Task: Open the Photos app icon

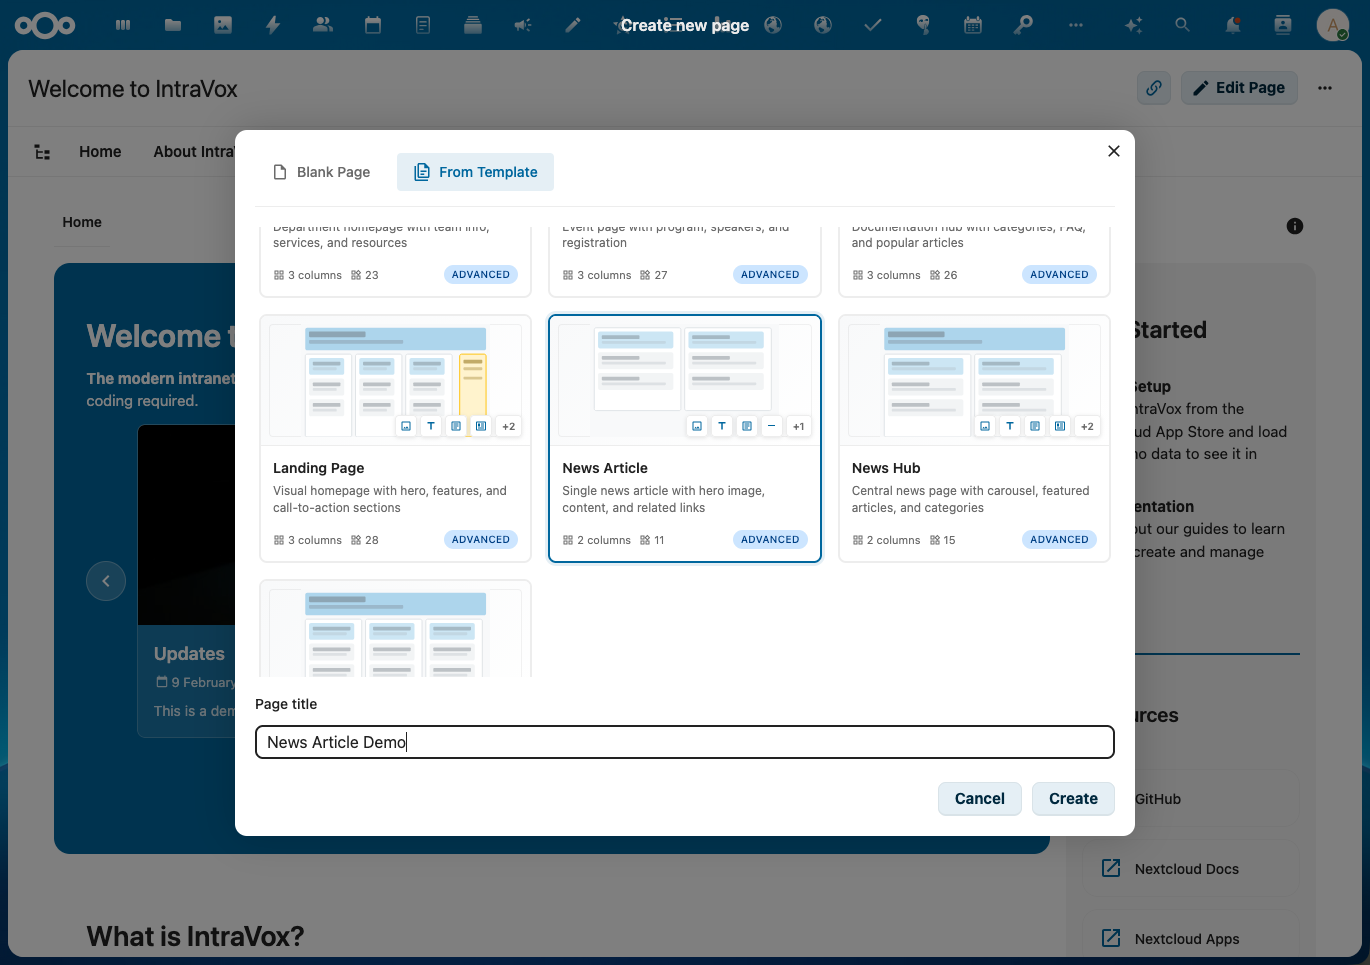Action: pos(222,24)
